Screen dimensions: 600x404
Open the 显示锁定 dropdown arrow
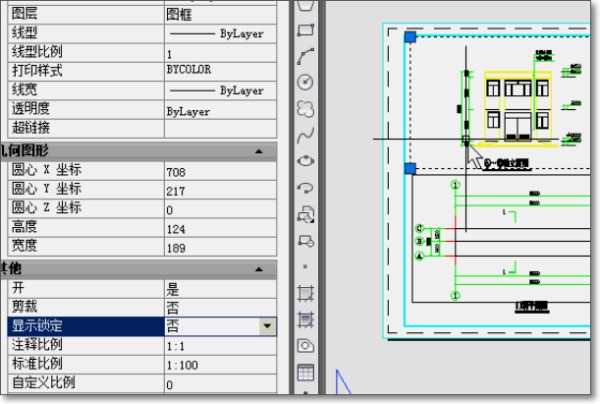point(267,326)
